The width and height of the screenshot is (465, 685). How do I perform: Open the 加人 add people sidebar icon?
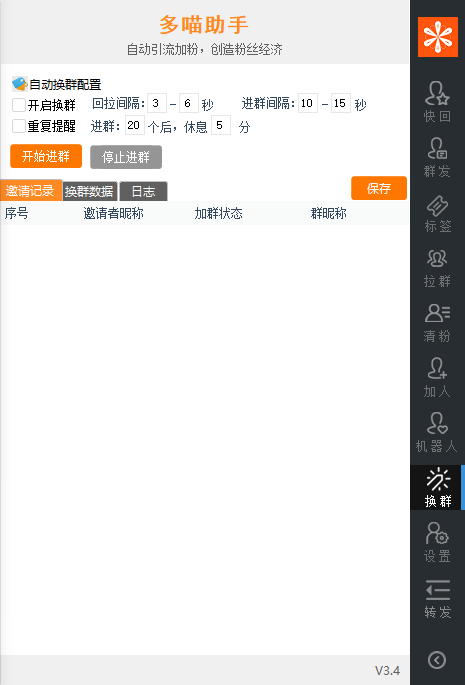[437, 378]
